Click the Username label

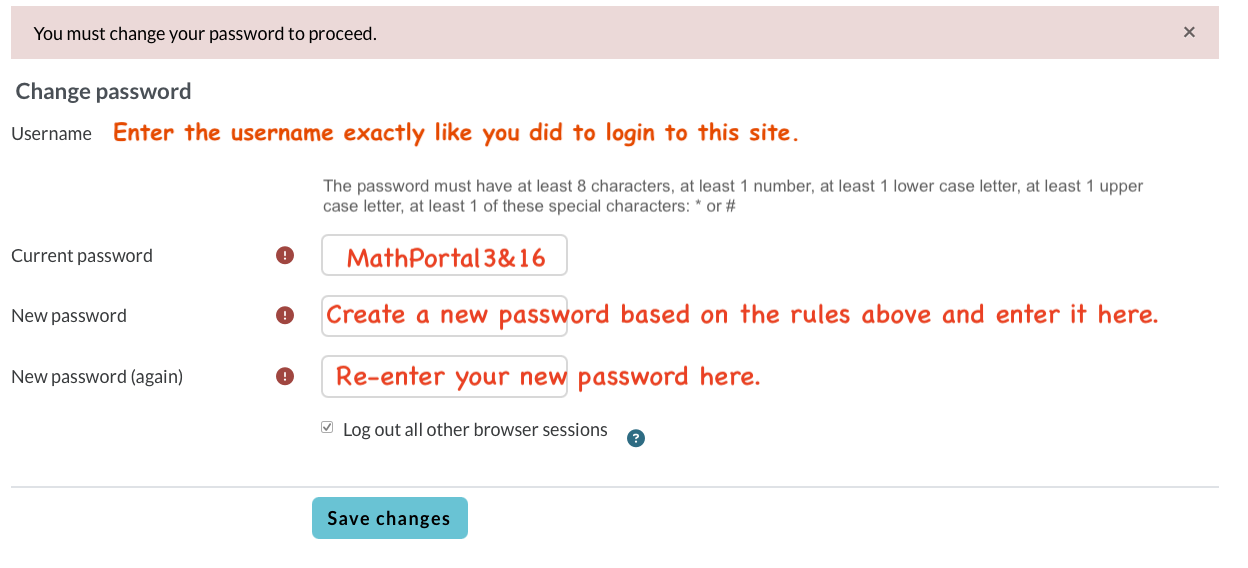[x=51, y=134]
